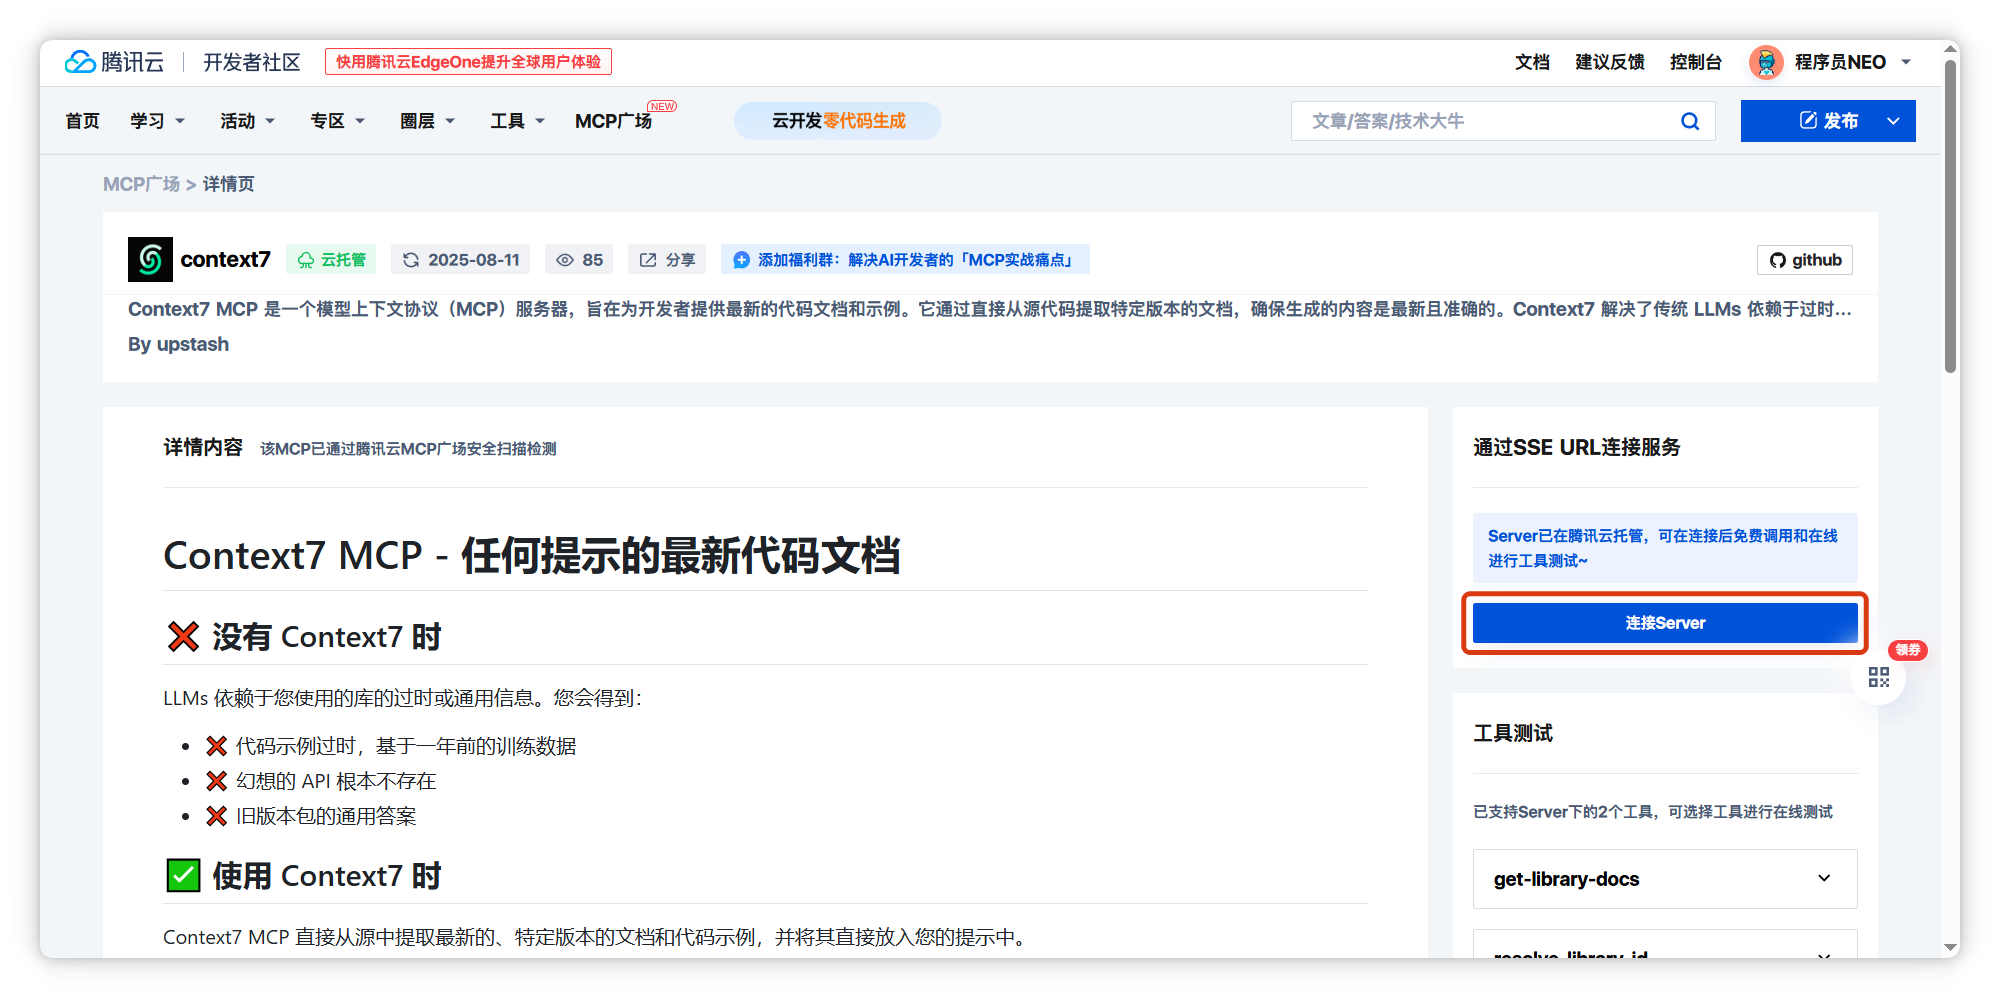The width and height of the screenshot is (2000, 998).
Task: Select the MCP广场 breadcrumb link
Action: tap(141, 183)
